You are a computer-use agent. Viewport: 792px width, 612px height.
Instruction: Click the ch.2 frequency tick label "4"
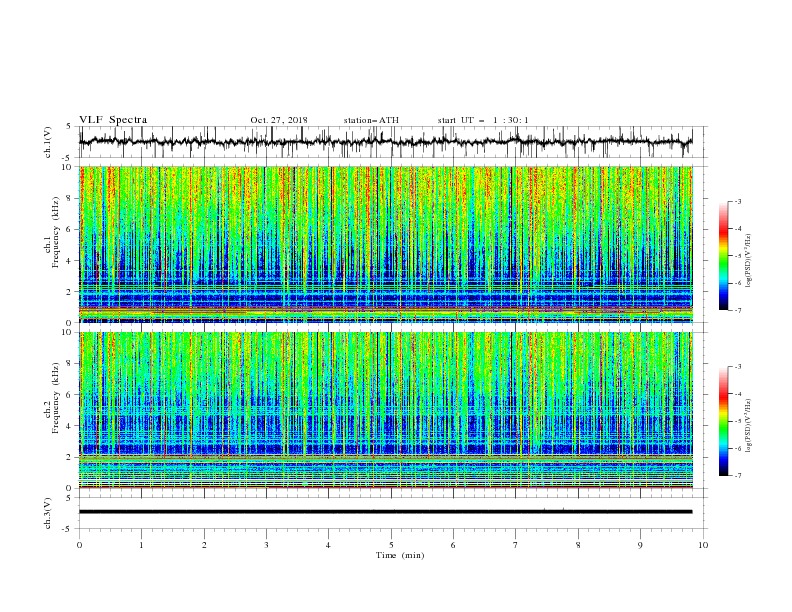71,426
